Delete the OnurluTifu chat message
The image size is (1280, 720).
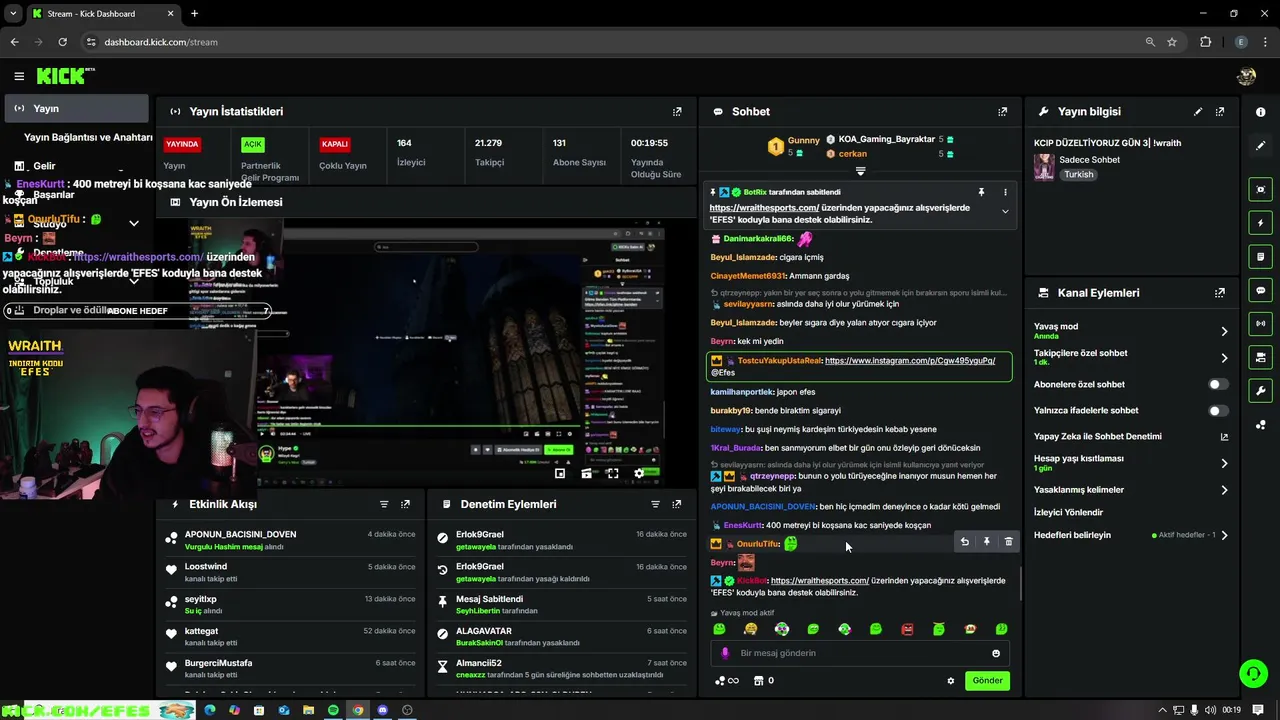click(x=1008, y=542)
